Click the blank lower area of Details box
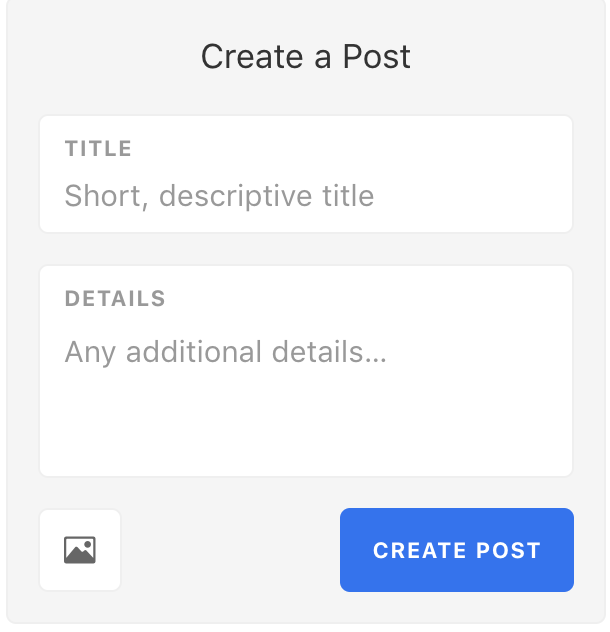Image resolution: width=610 pixels, height=632 pixels. [306, 427]
